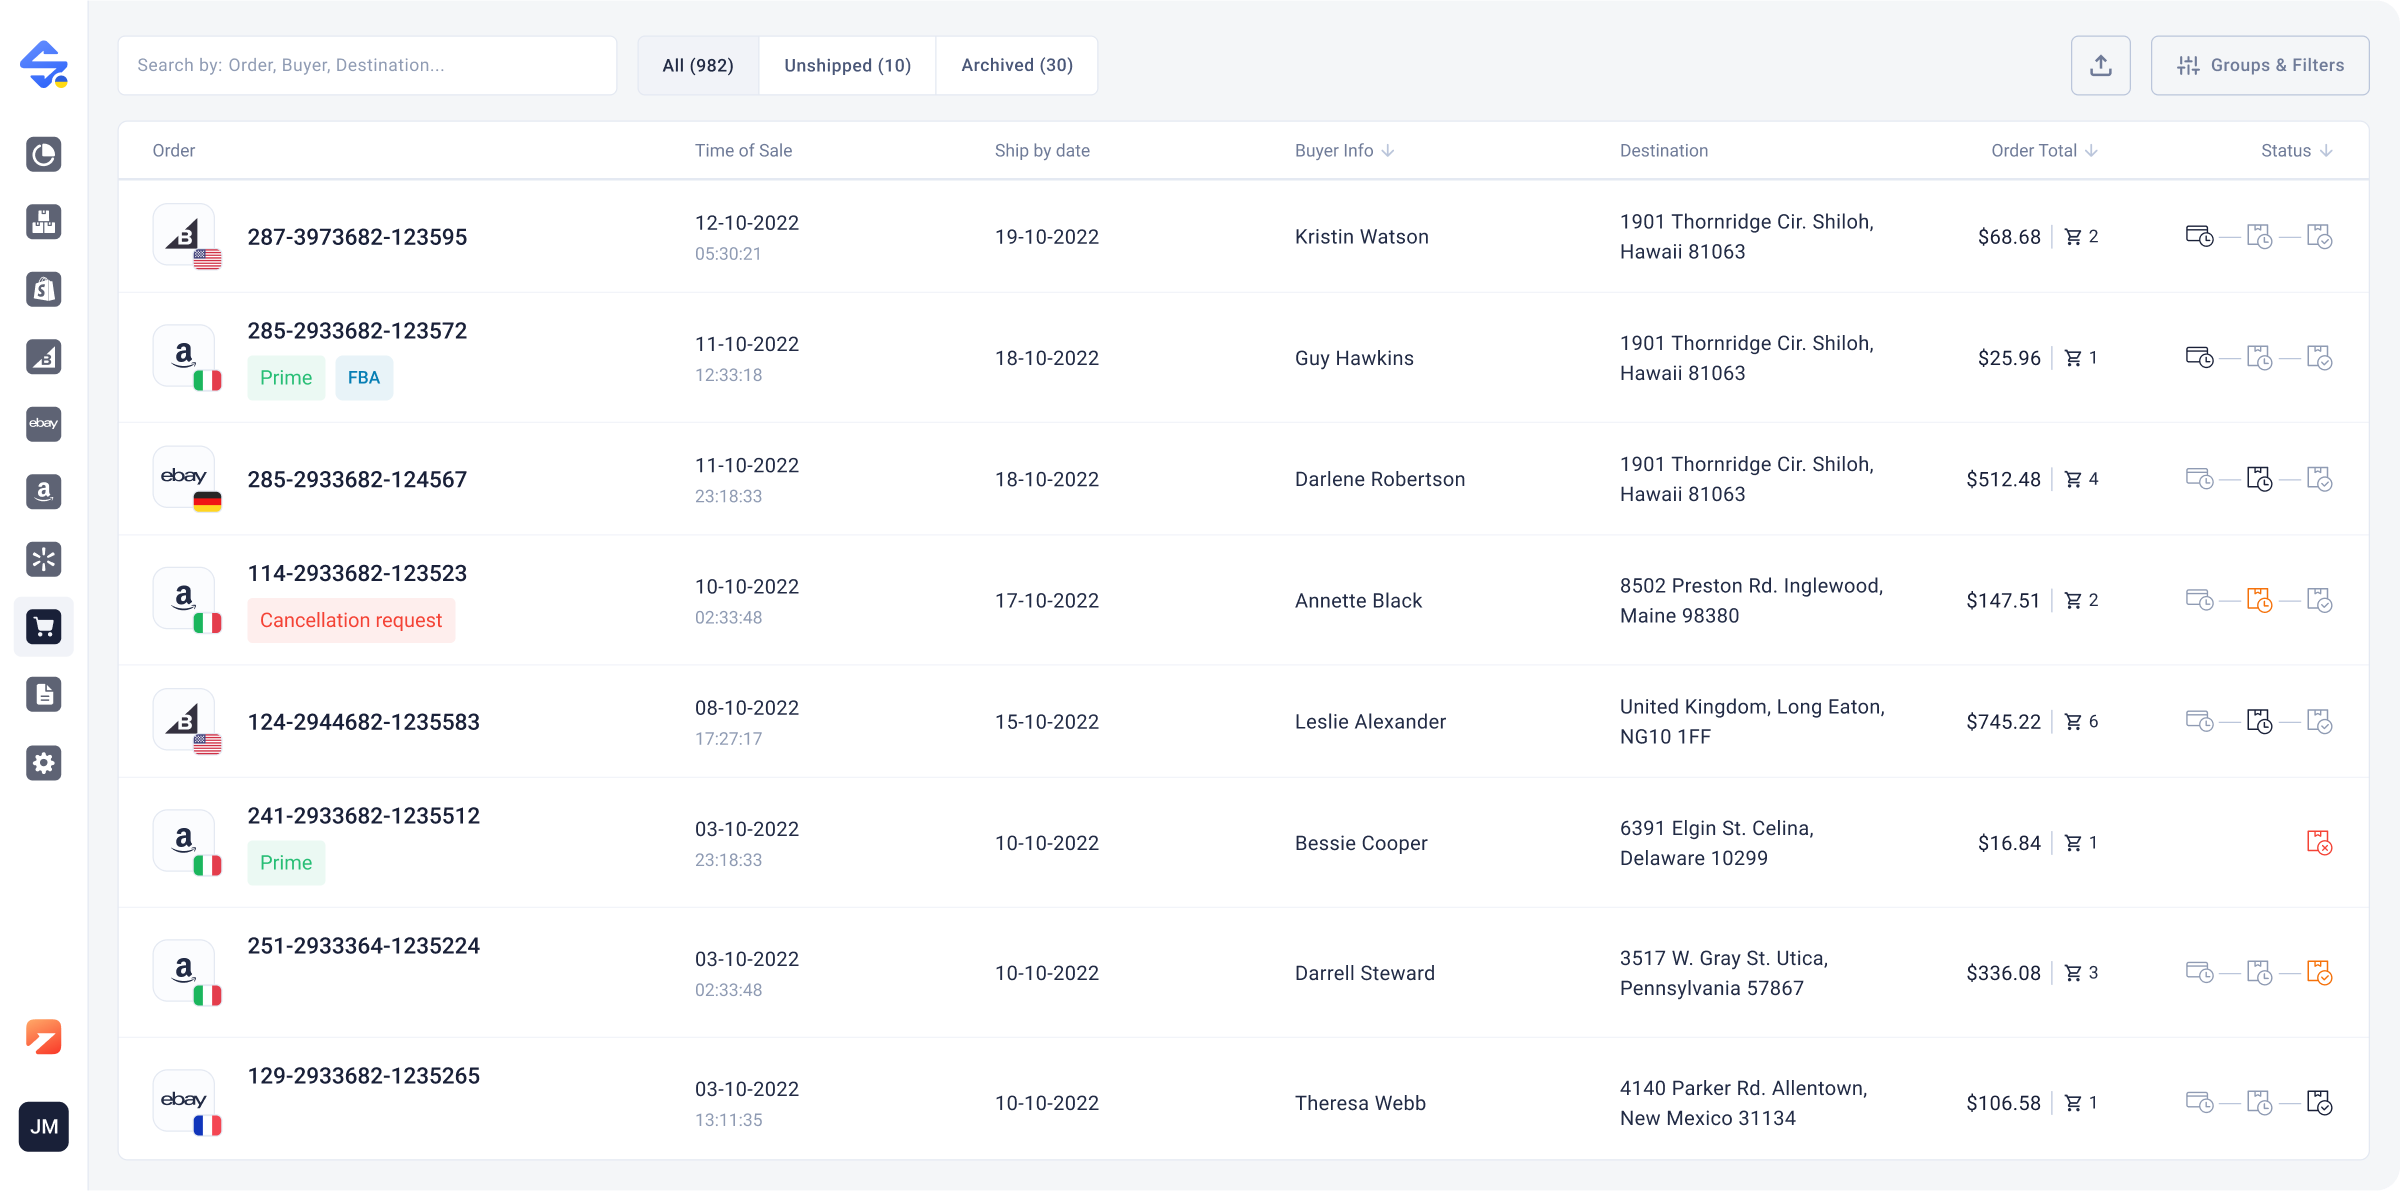Select the Walmart channel icon
This screenshot has width=2400, height=1191.
click(44, 559)
